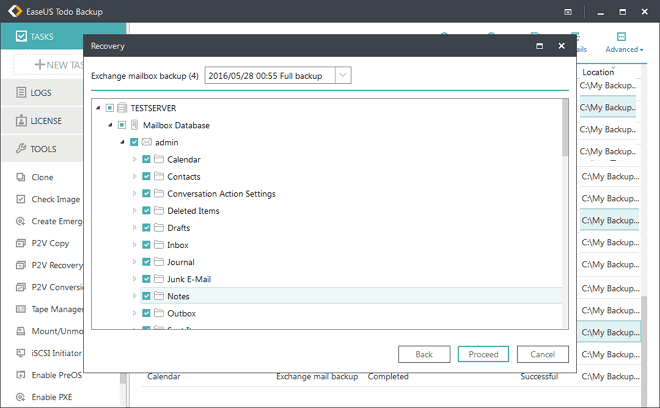
Task: Click the Proceed button
Action: (484, 354)
